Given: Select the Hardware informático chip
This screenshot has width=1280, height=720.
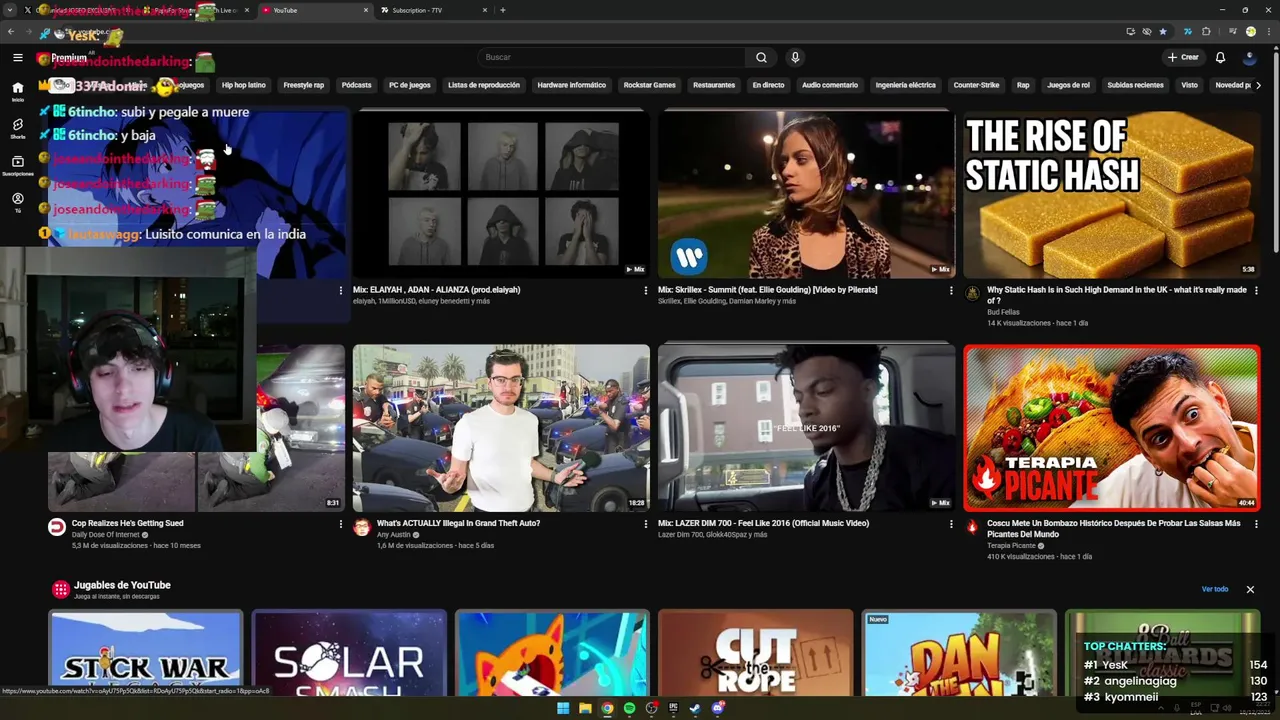Looking at the screenshot, I should click(x=572, y=85).
